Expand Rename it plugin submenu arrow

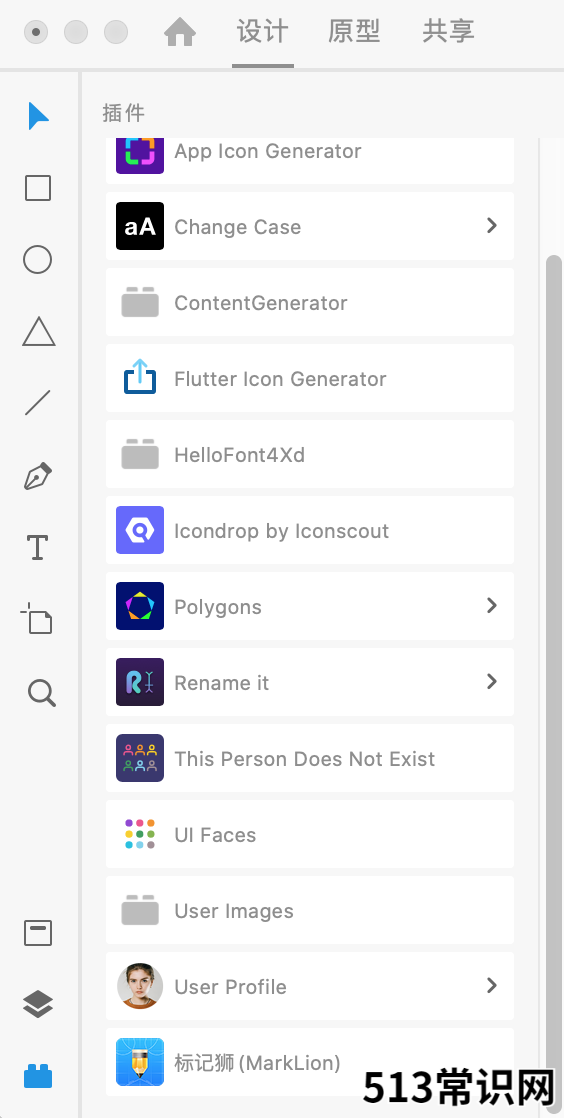tap(491, 682)
